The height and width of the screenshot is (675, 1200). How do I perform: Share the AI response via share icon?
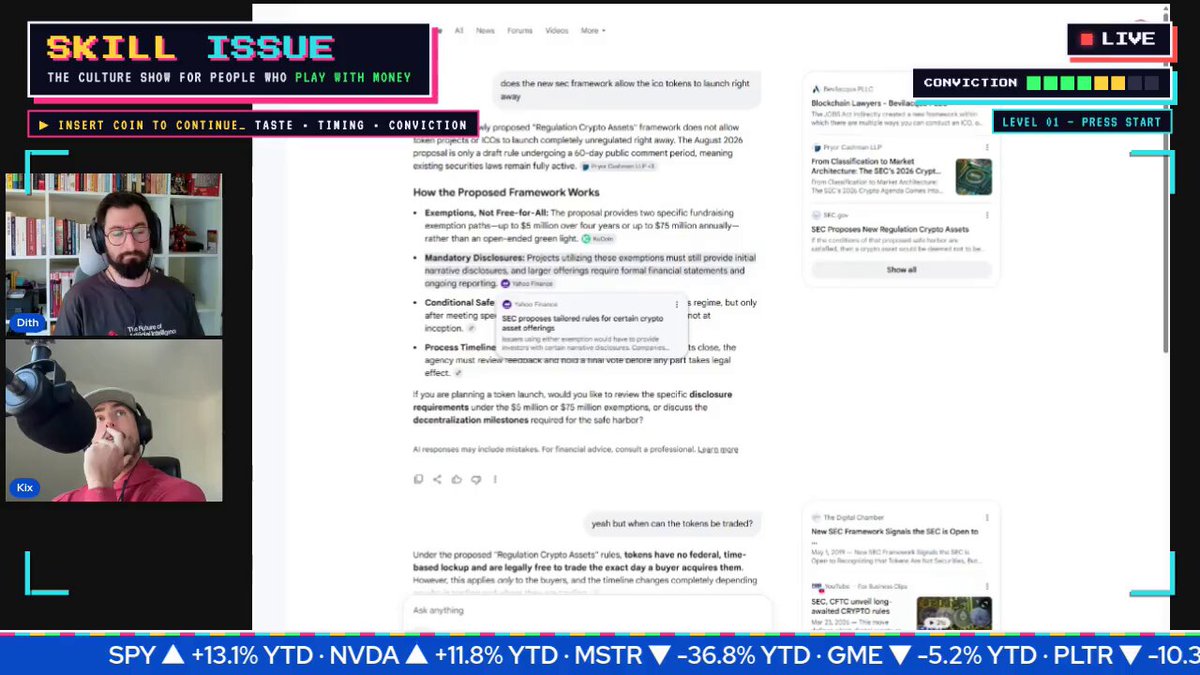(x=437, y=479)
